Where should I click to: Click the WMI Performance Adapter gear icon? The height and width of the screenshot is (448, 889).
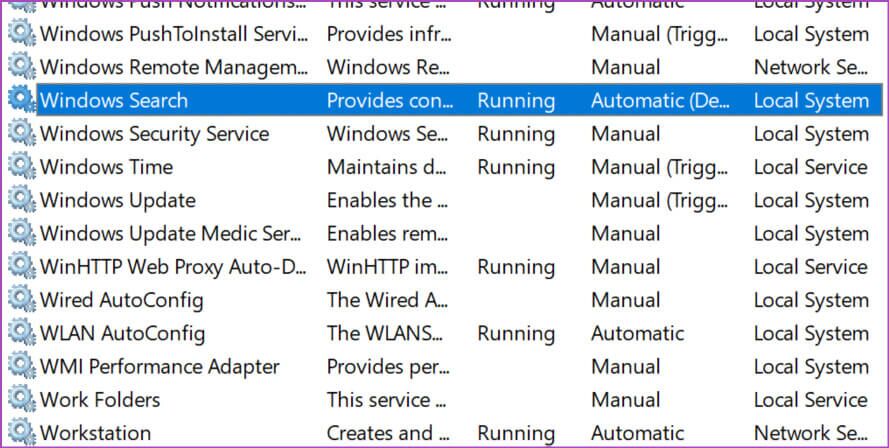click(20, 367)
